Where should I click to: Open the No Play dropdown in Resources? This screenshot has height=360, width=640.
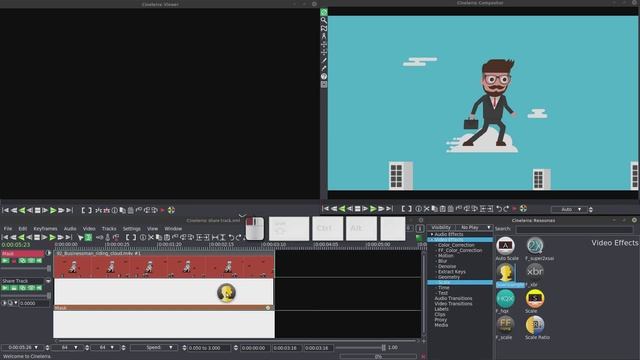[x=474, y=227]
